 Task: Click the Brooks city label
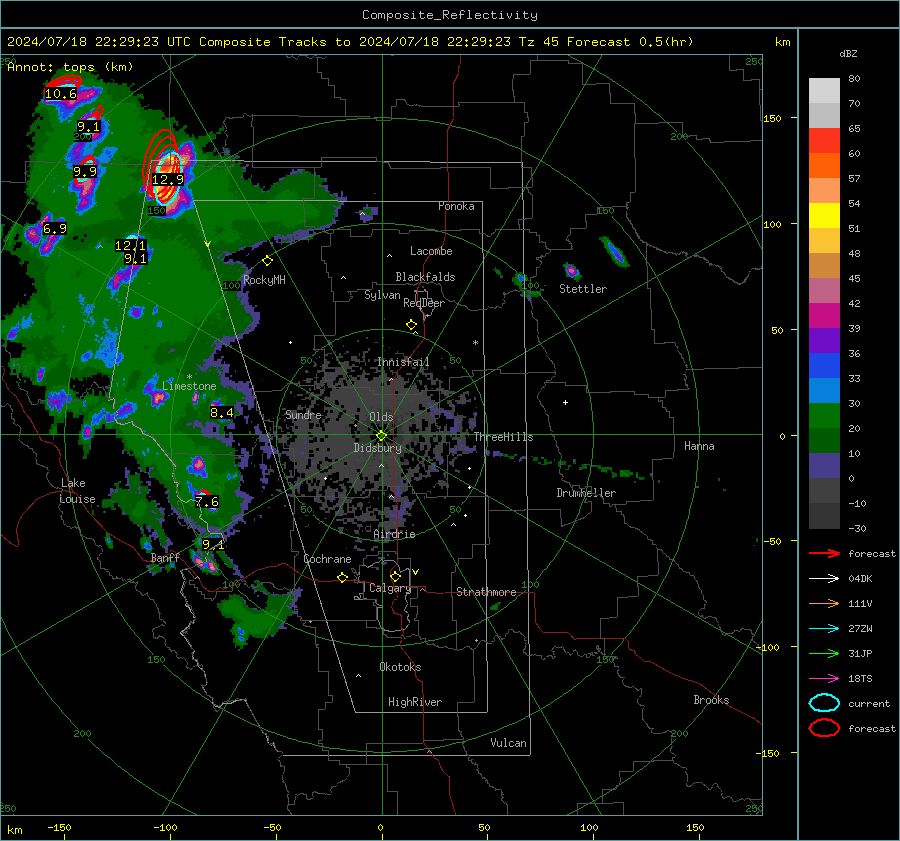tap(711, 700)
